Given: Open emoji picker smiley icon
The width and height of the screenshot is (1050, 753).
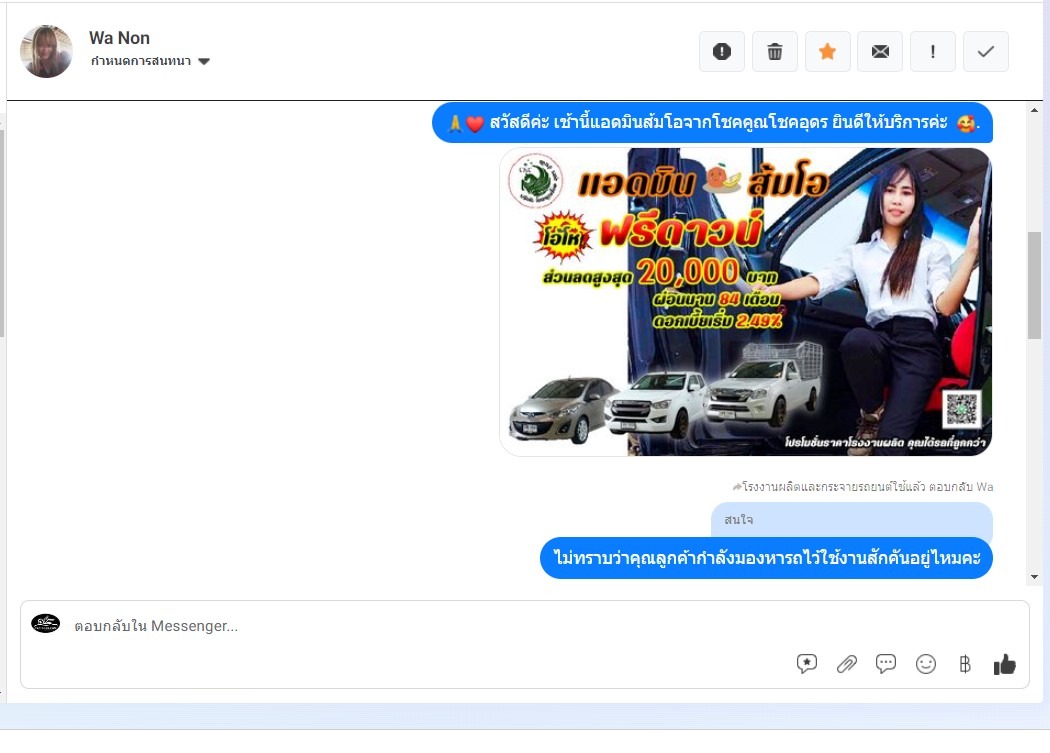Looking at the screenshot, I should pos(925,664).
